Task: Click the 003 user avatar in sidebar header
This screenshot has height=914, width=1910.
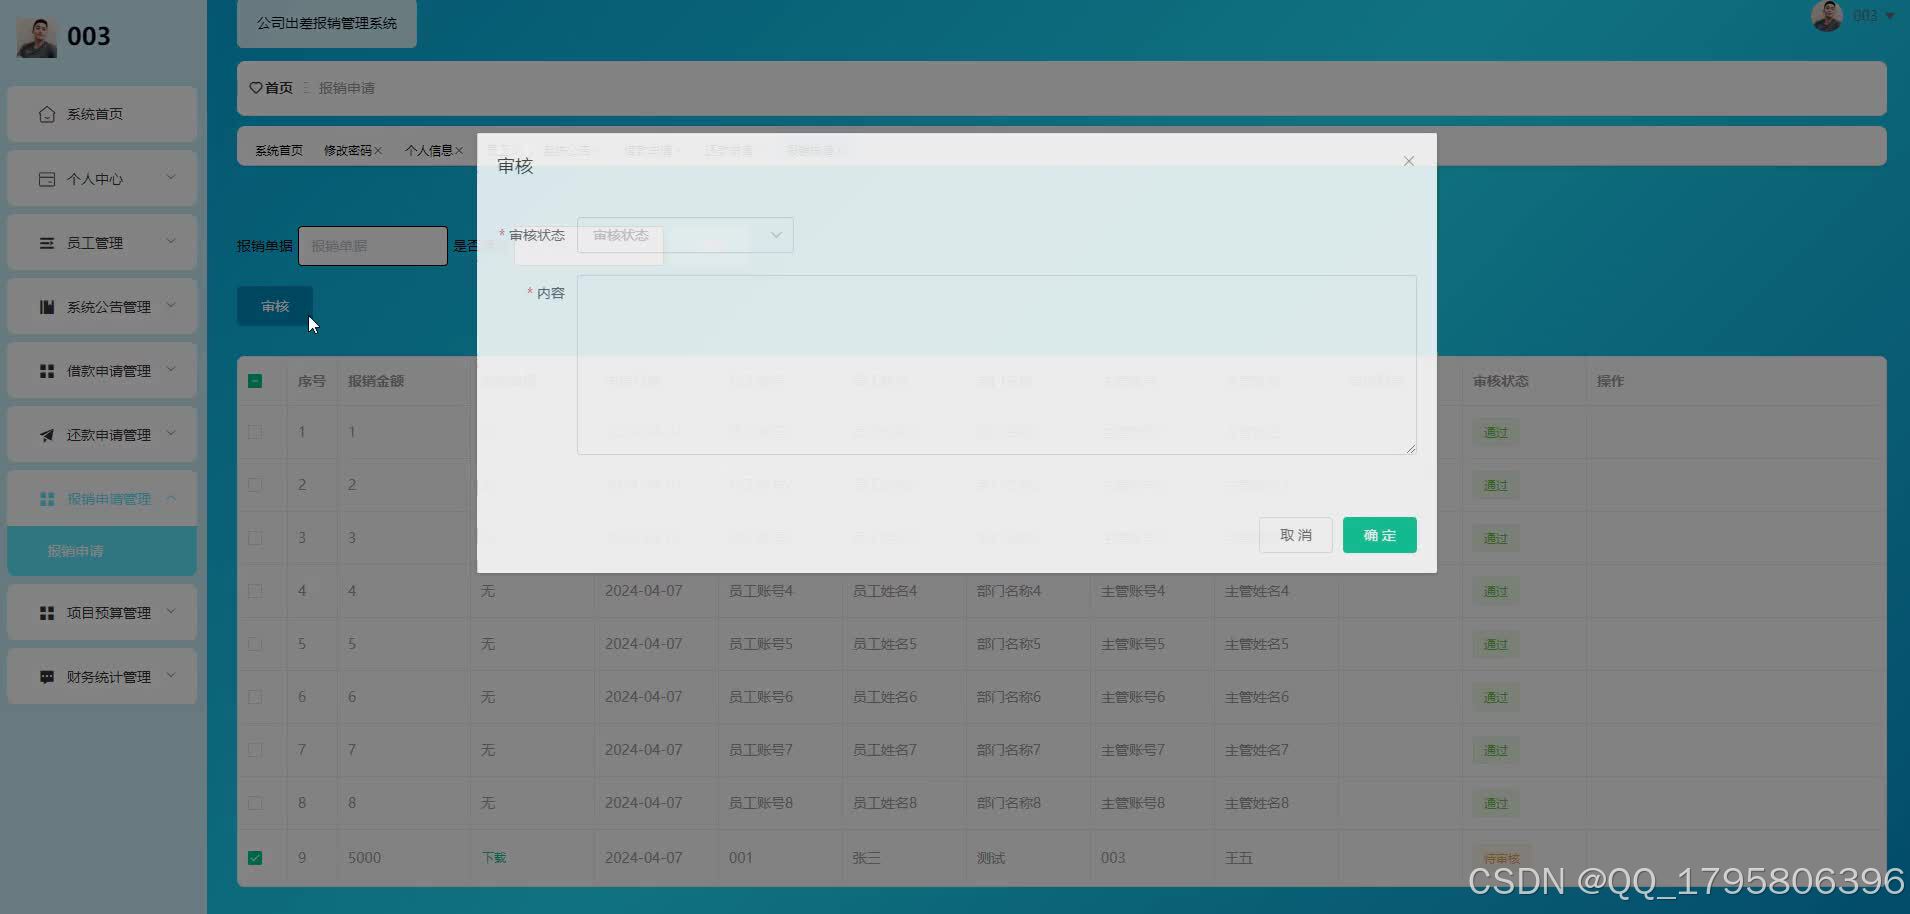Action: pyautogui.click(x=37, y=38)
